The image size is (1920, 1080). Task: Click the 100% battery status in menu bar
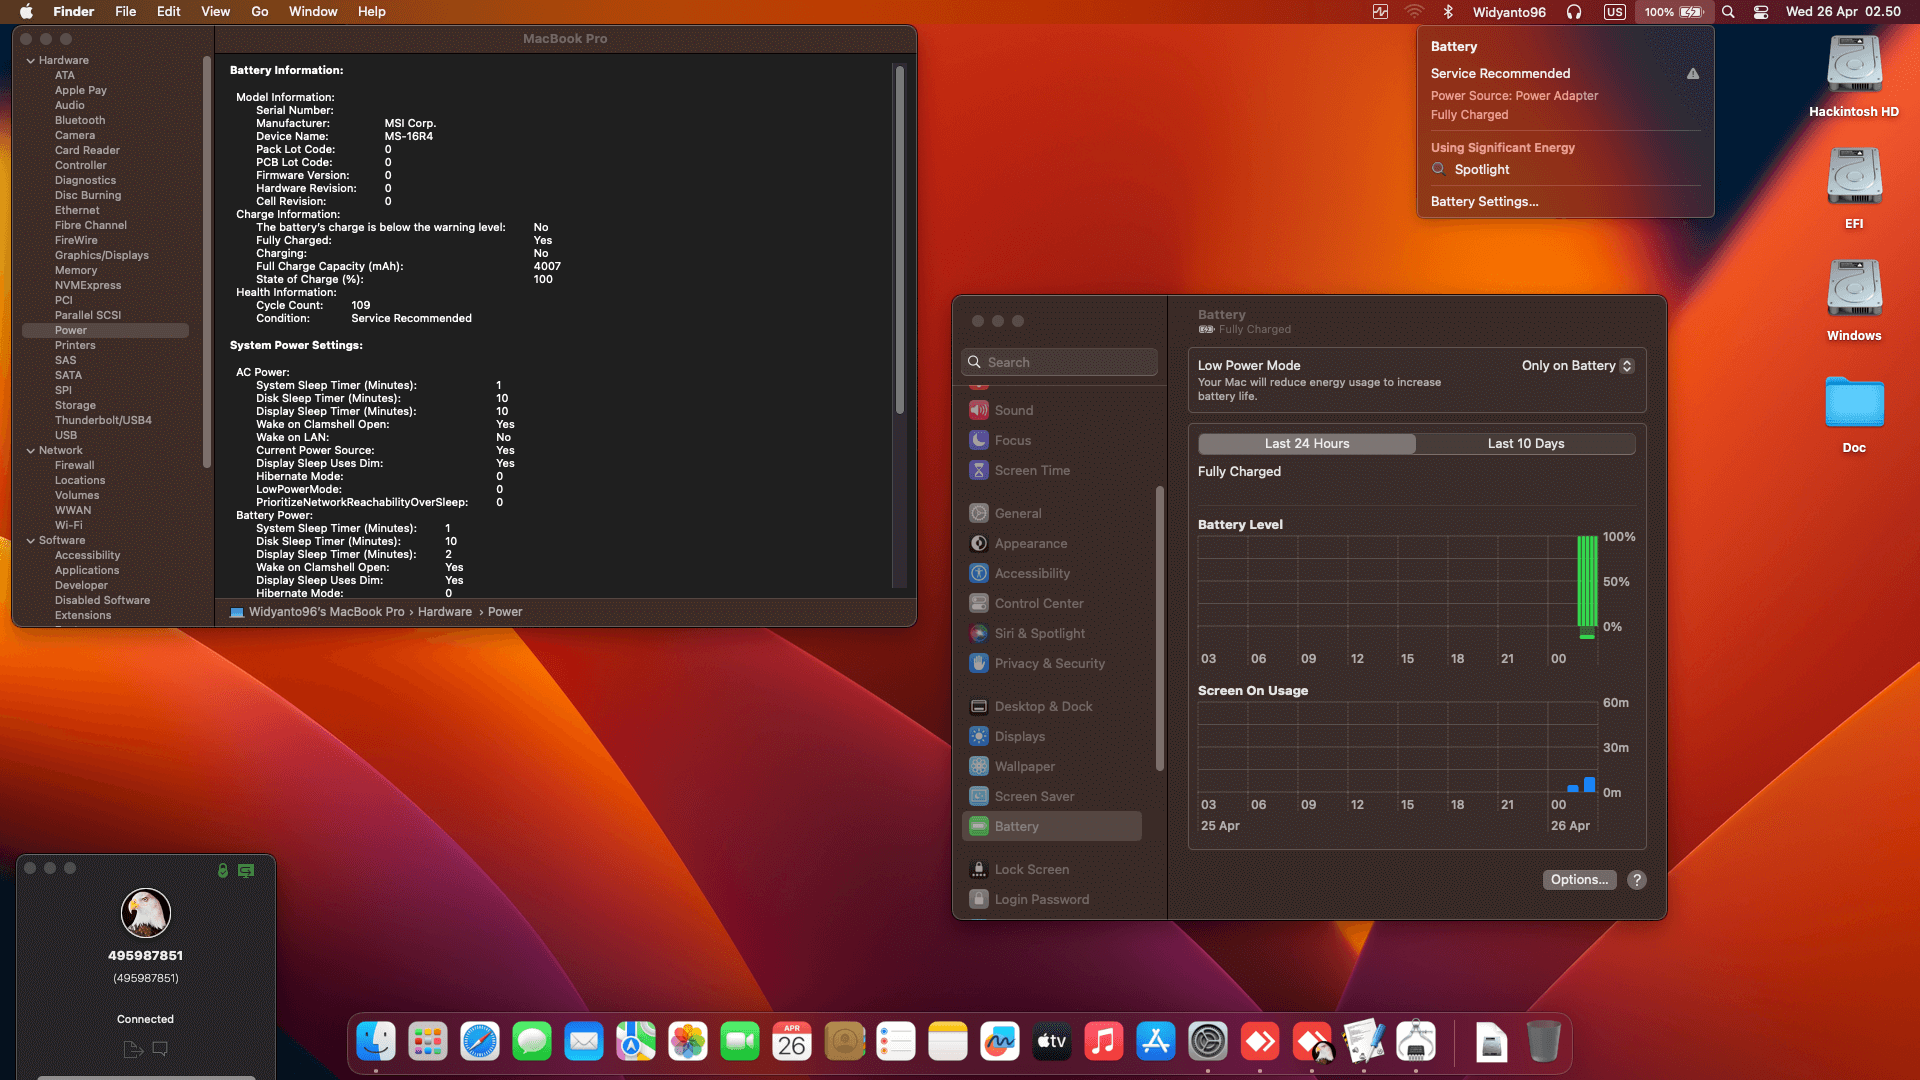point(1673,12)
